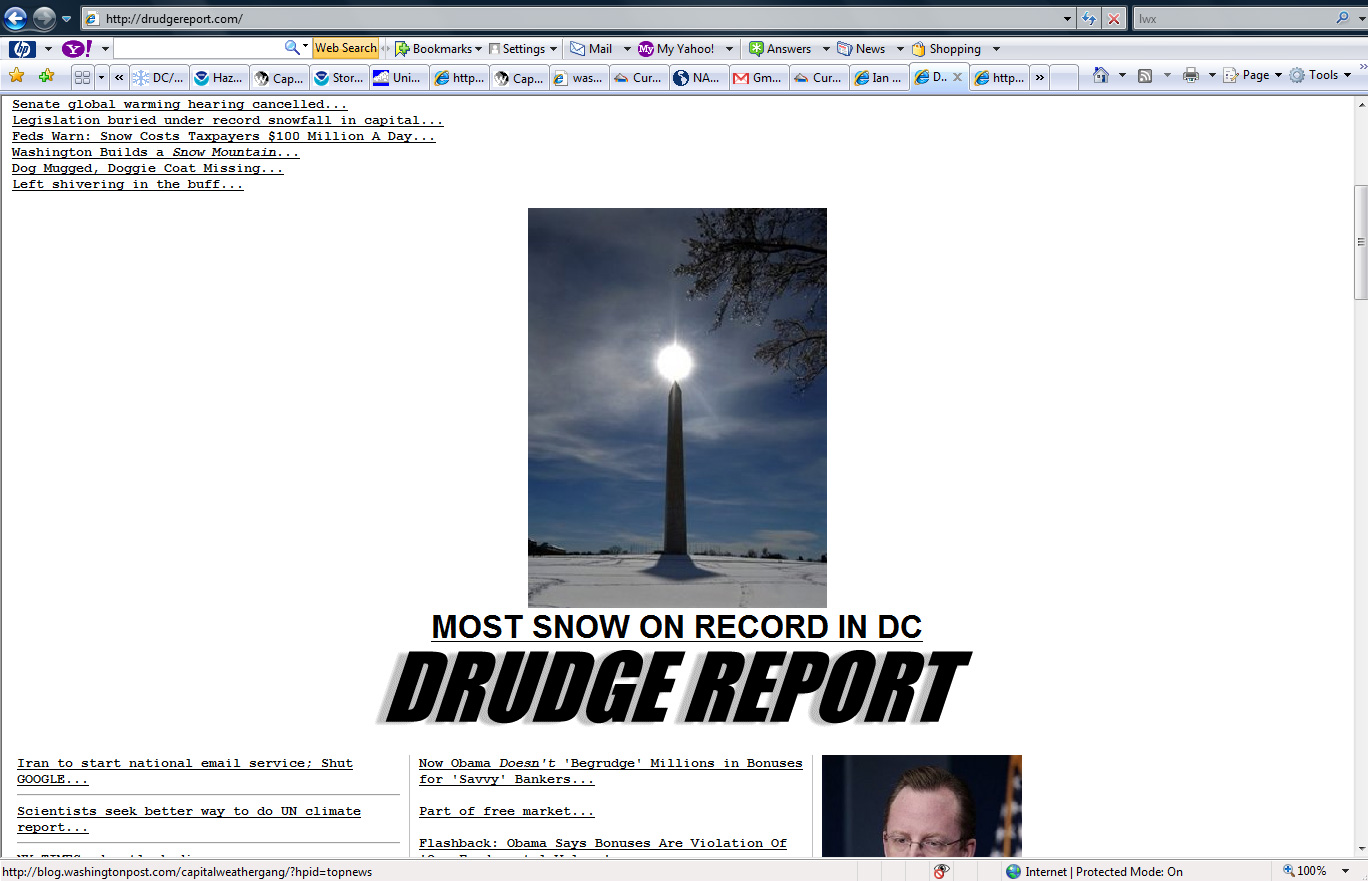The image size is (1368, 882).
Task: Open the tab list dropdown arrow
Action: (101, 77)
